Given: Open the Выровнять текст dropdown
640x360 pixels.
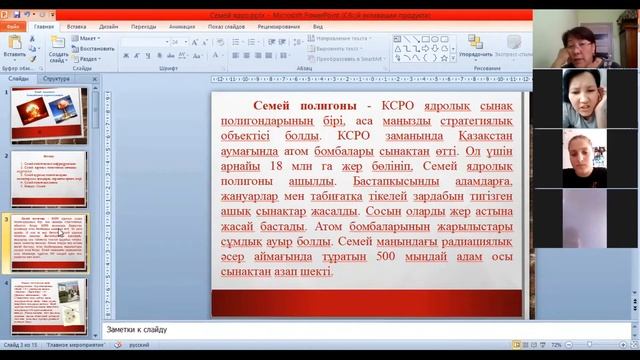Looking at the screenshot, I should 335,49.
